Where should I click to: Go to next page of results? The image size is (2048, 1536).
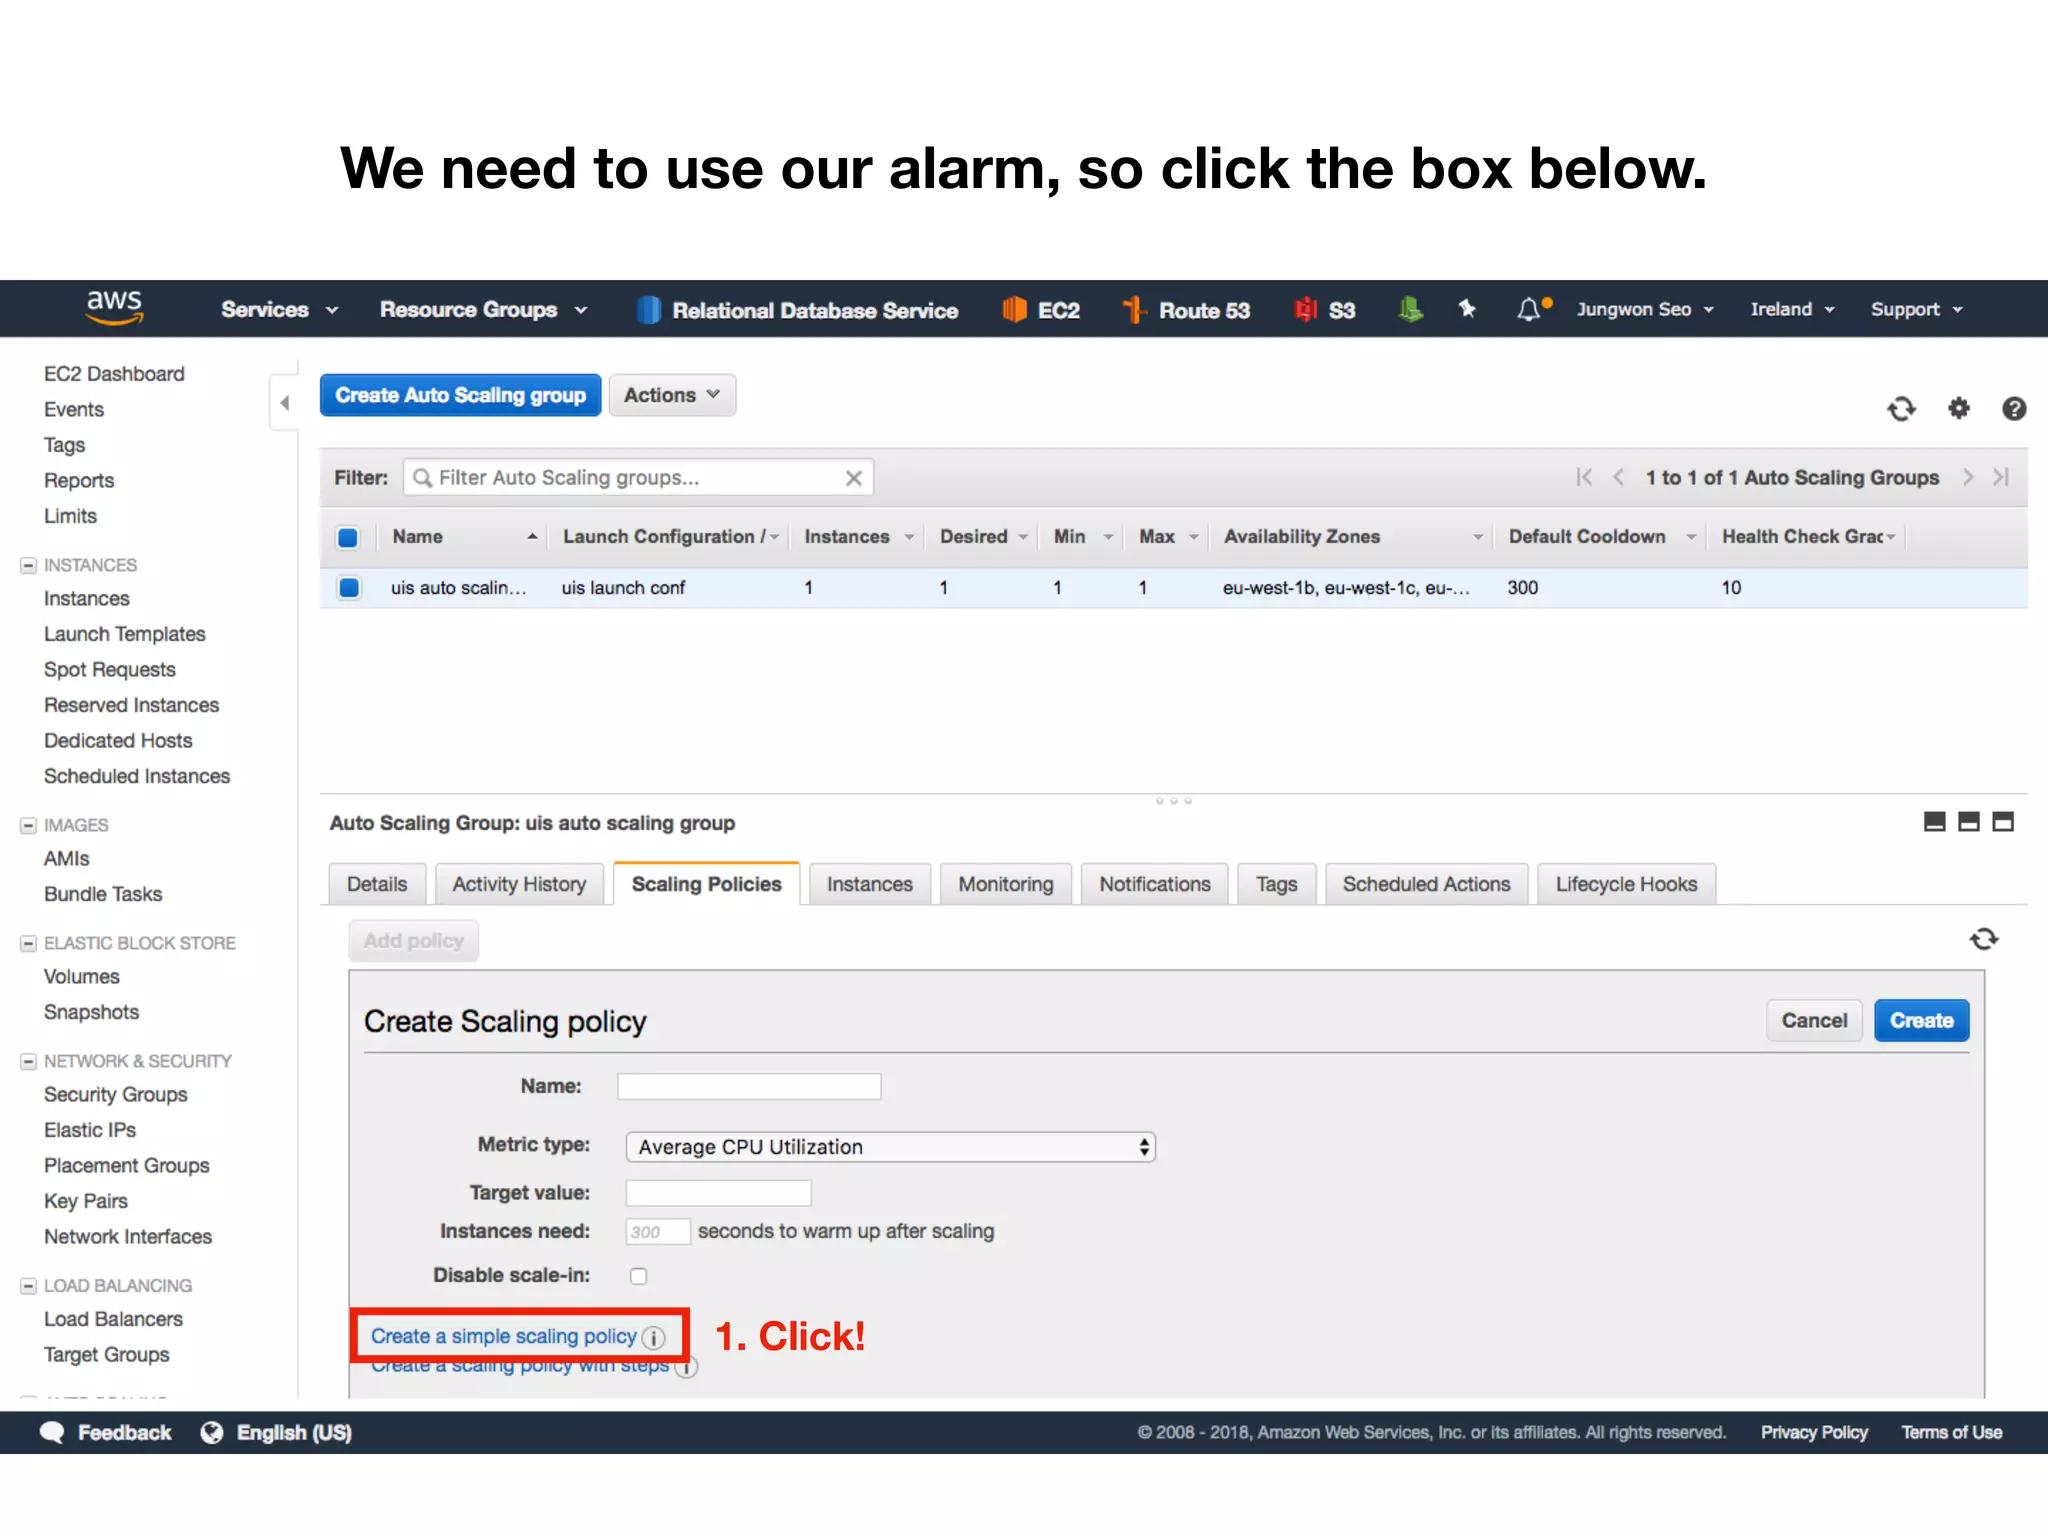[x=1968, y=477]
